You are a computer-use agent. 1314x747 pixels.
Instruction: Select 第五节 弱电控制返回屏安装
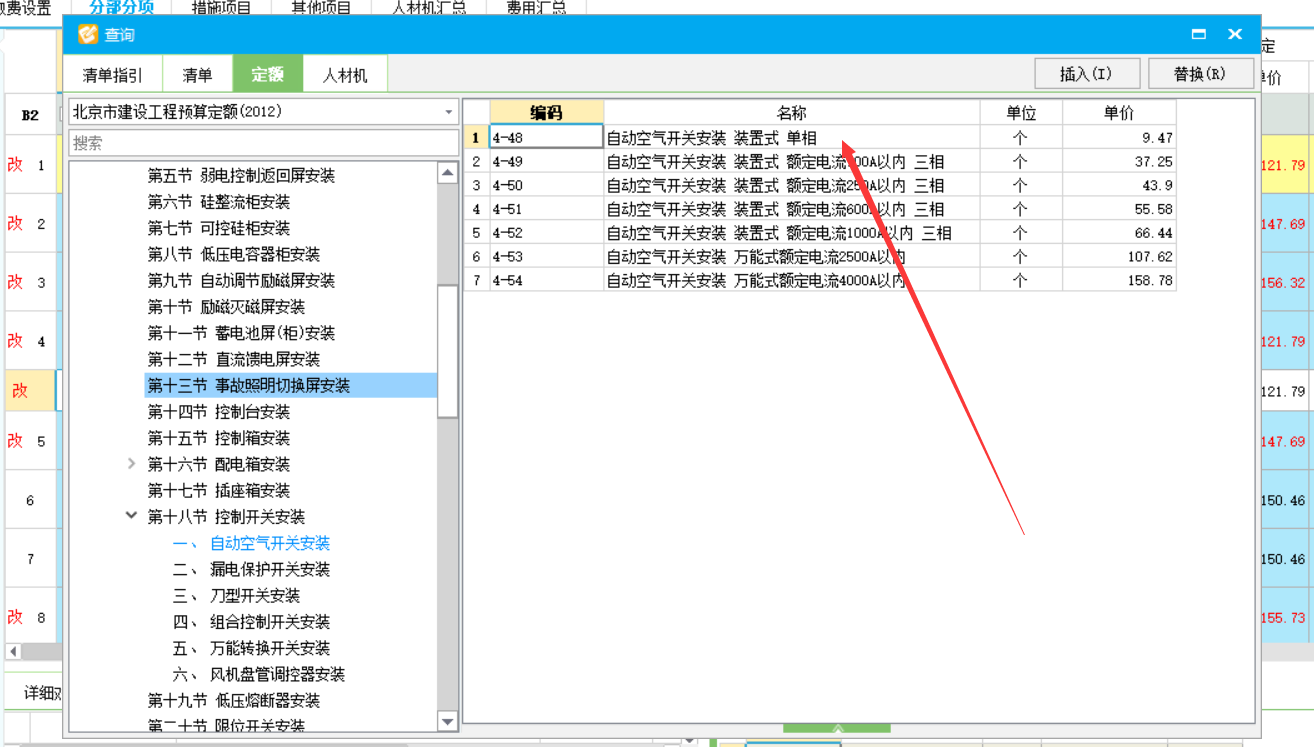coord(241,176)
